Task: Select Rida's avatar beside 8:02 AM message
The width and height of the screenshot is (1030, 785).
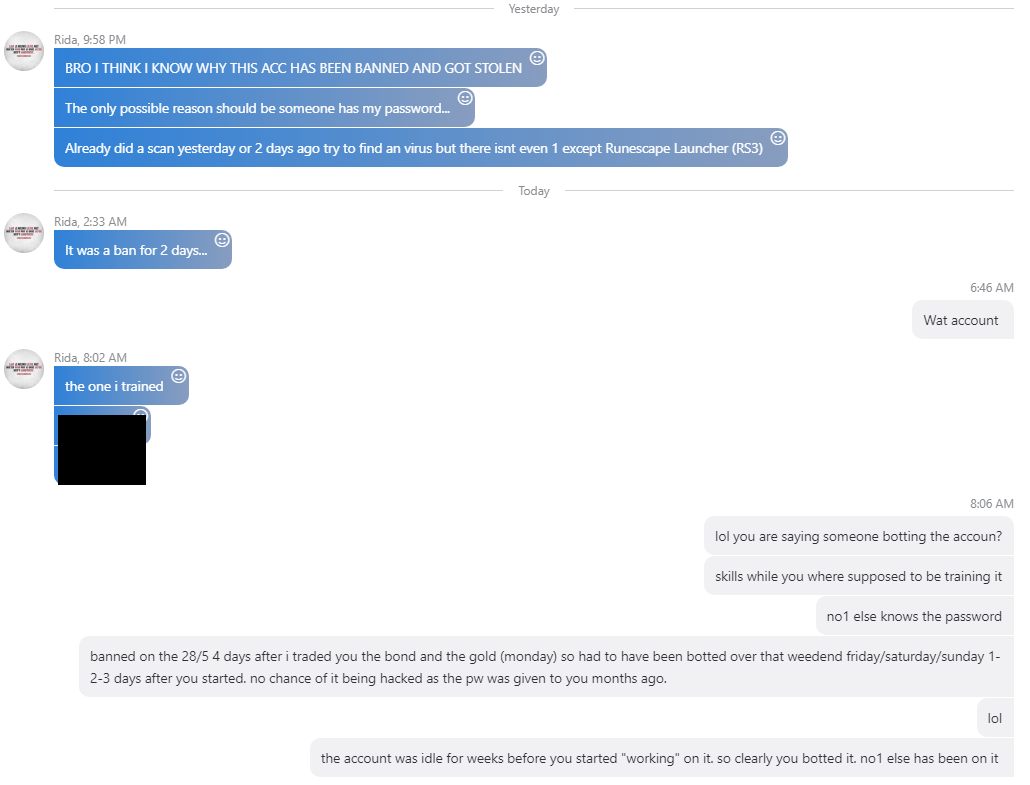Action: (24, 369)
